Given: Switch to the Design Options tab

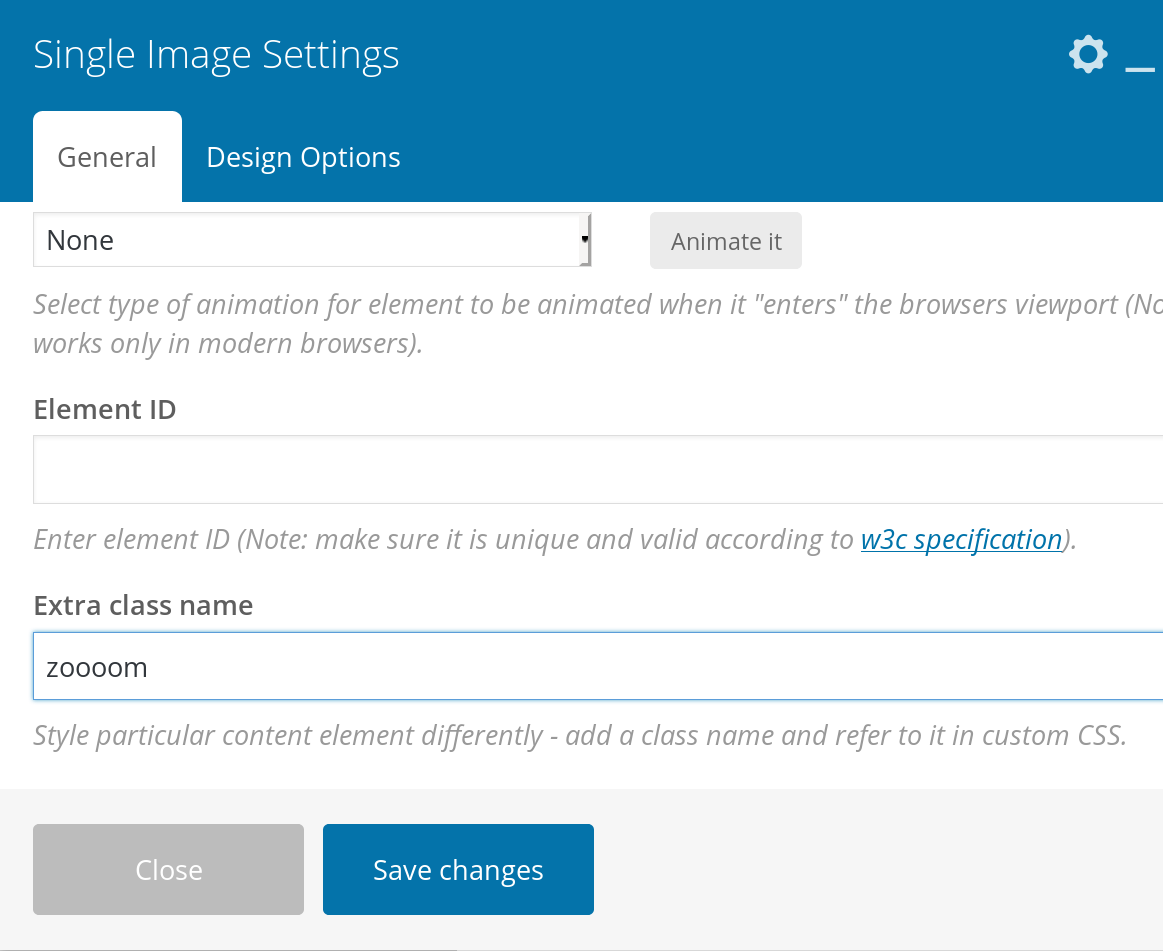Looking at the screenshot, I should click(303, 157).
